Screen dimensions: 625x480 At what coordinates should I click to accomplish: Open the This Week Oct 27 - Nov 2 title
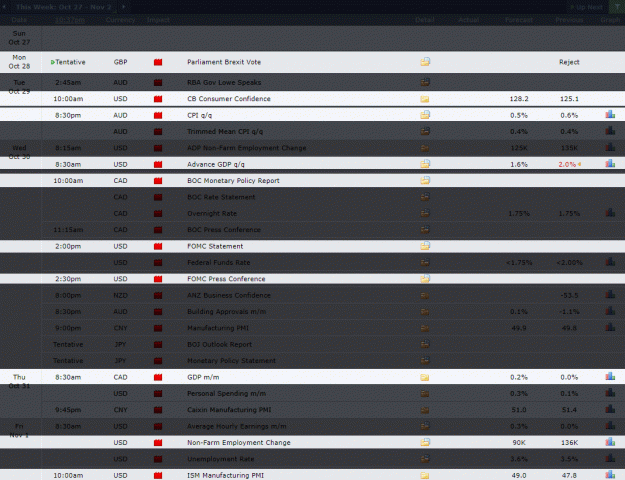(x=64, y=7)
